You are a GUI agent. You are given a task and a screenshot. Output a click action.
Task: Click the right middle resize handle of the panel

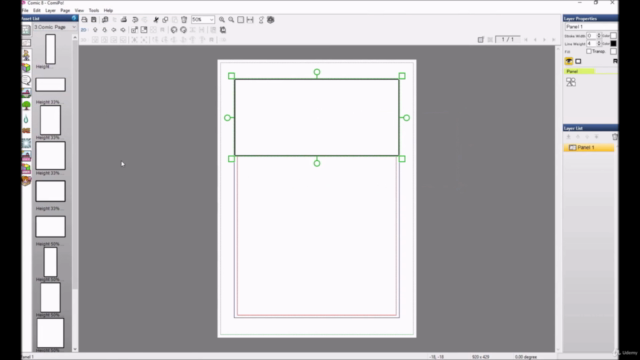point(406,118)
